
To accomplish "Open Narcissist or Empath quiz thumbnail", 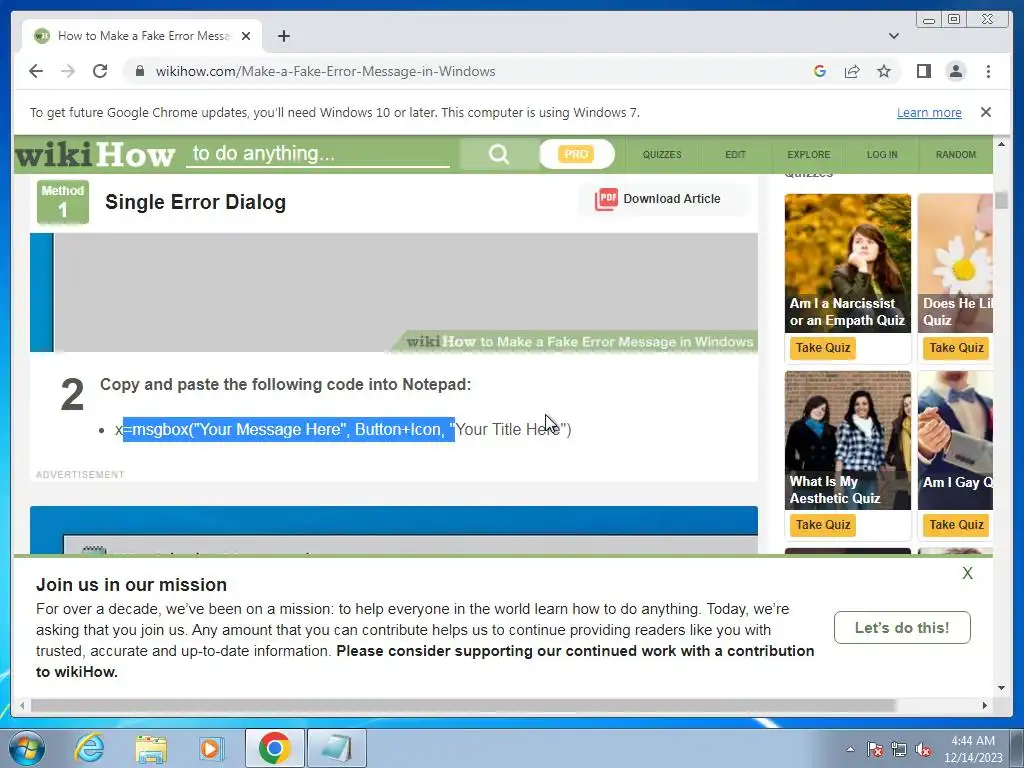I will (x=848, y=263).
